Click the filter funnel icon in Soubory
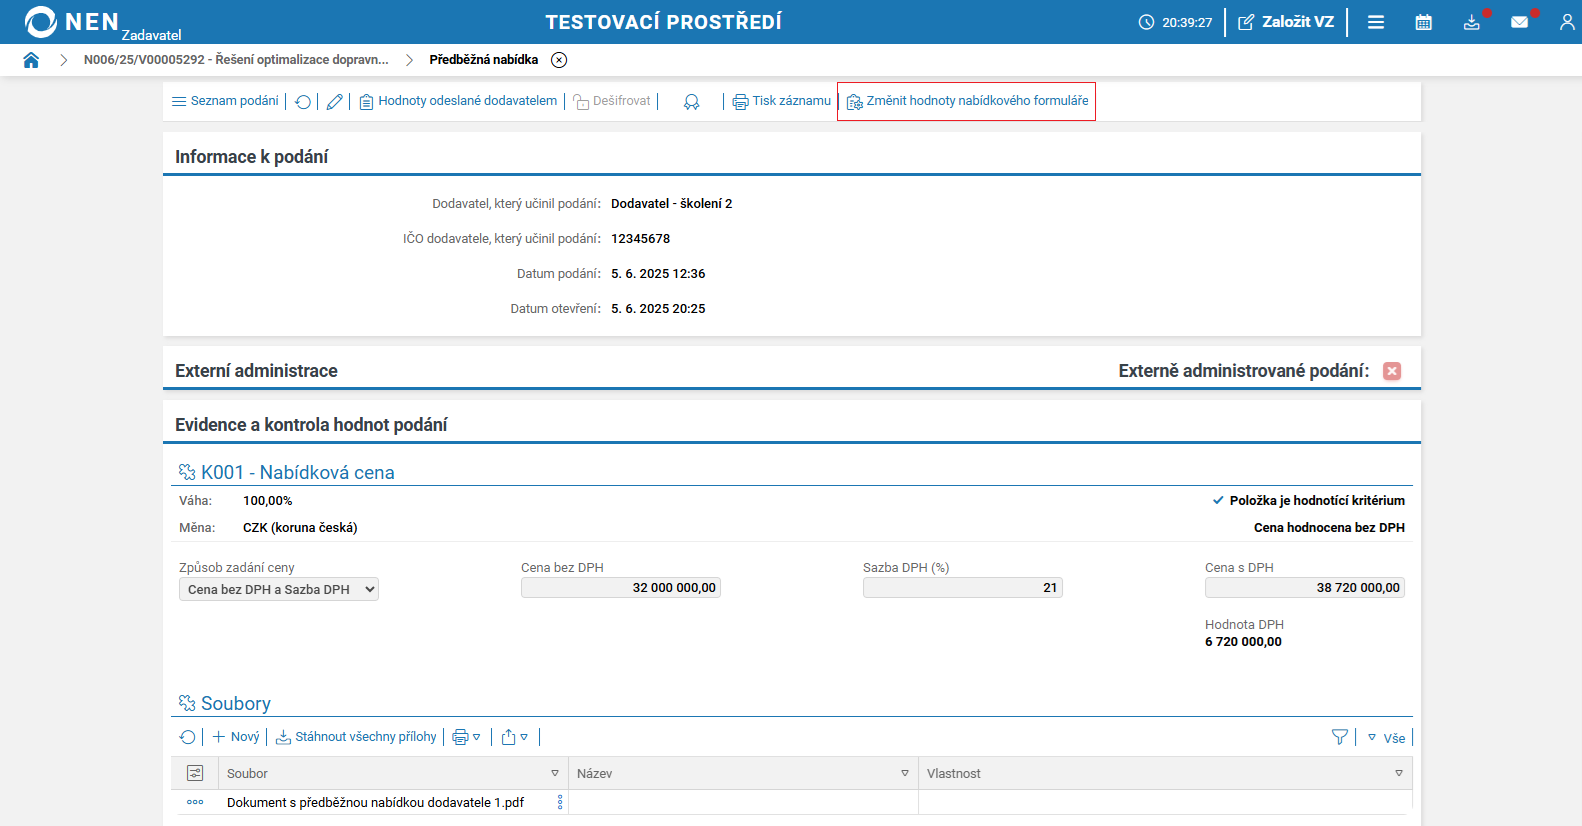1582x826 pixels. point(1340,737)
